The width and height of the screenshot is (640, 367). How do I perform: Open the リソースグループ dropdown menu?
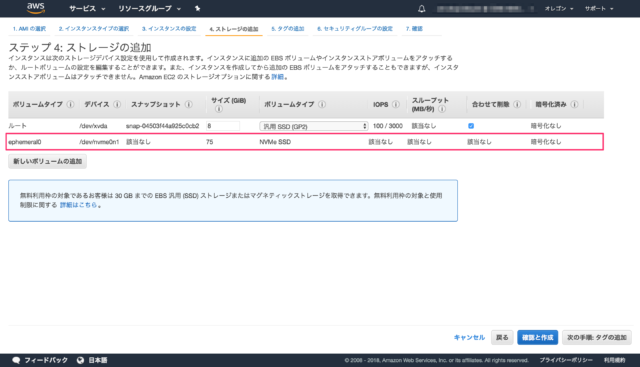click(149, 9)
